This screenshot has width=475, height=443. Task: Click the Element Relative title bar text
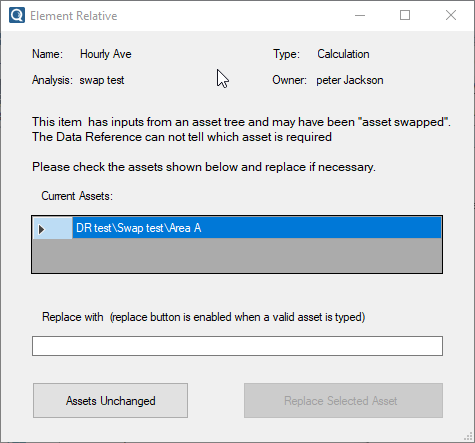tap(74, 16)
